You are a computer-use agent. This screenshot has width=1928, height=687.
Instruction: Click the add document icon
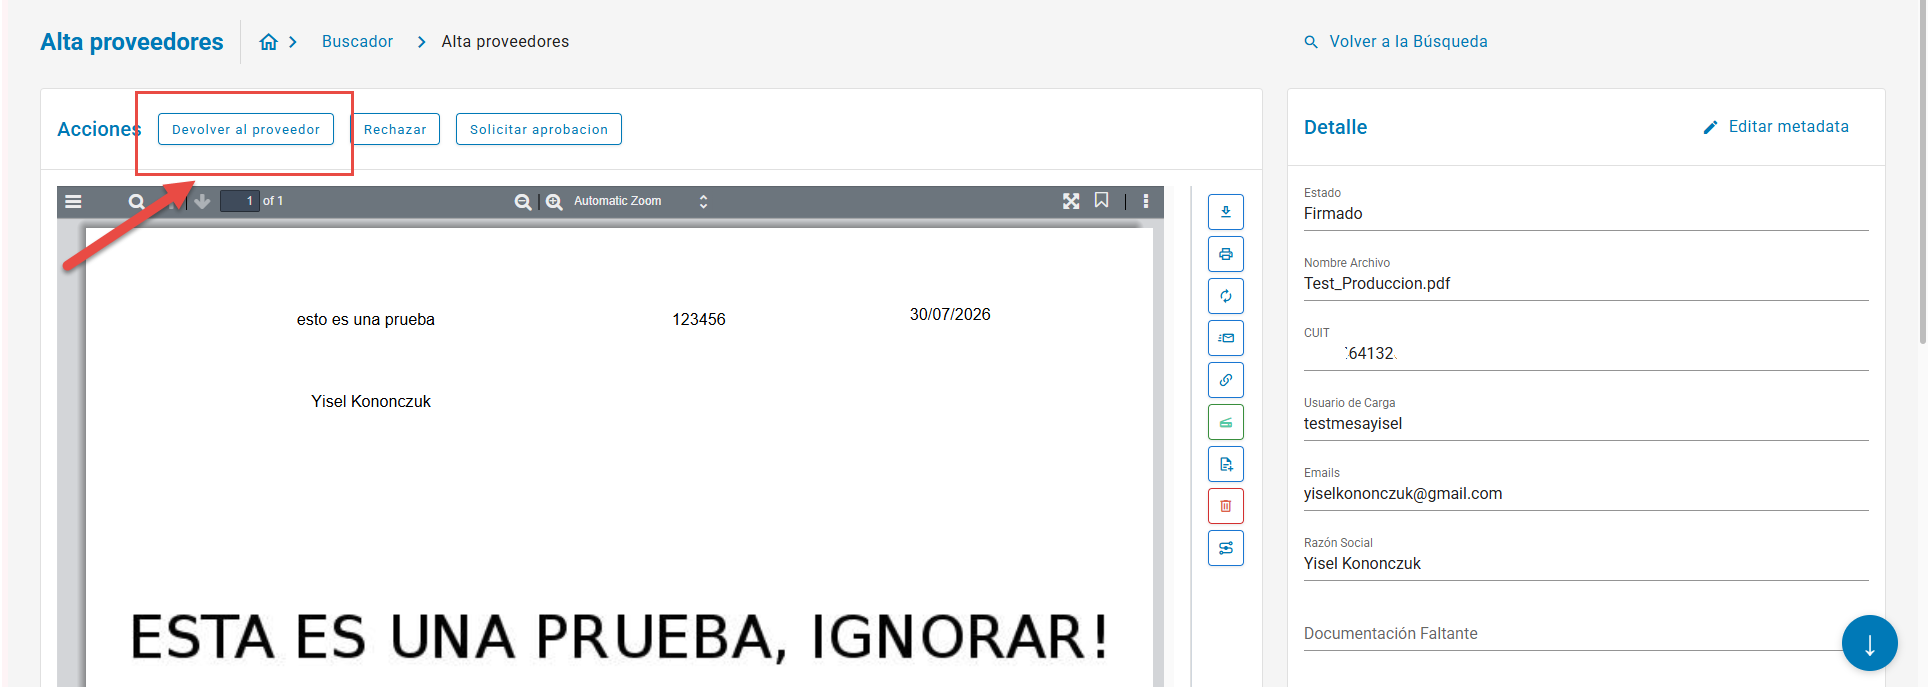click(1226, 464)
